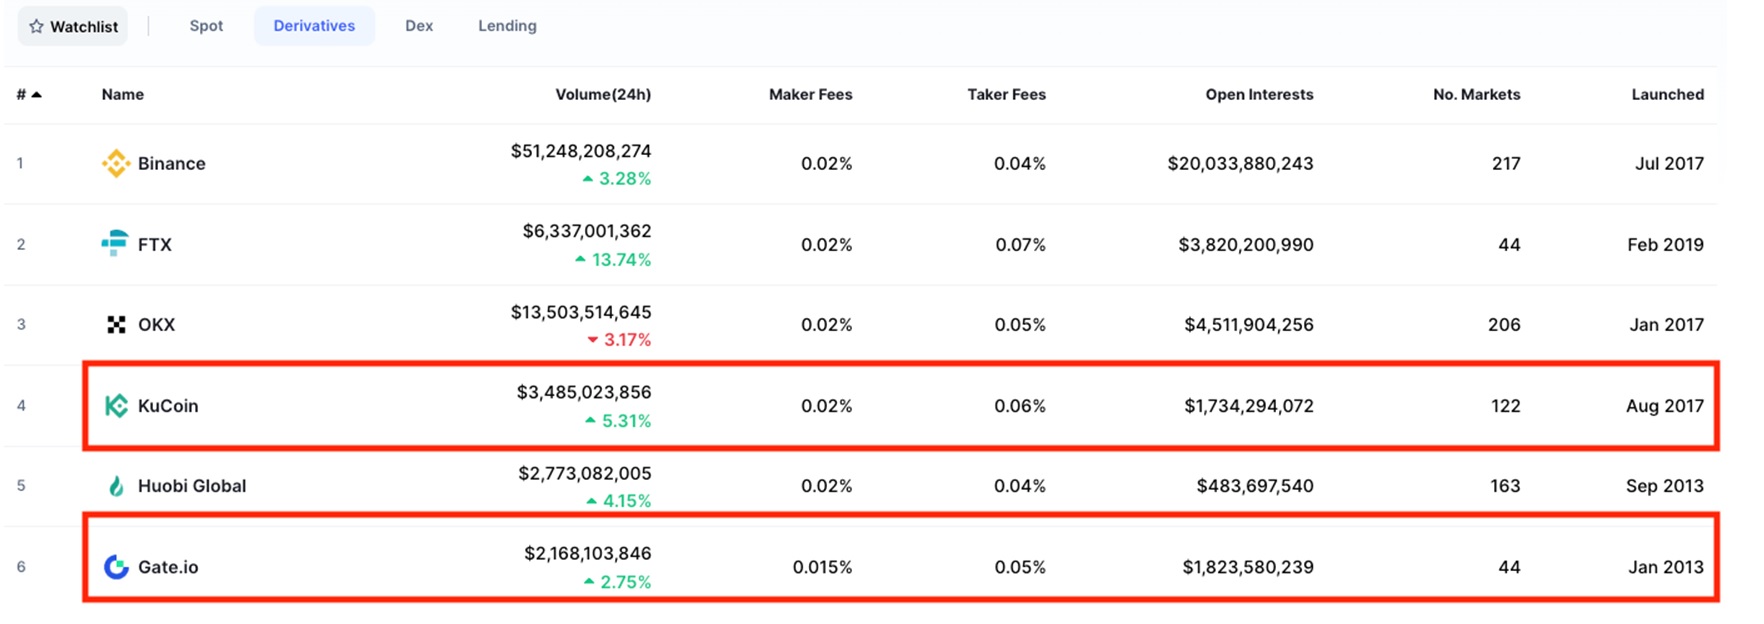The height and width of the screenshot is (624, 1764).
Task: Click Huobi Global markets count 163
Action: coord(1505,486)
